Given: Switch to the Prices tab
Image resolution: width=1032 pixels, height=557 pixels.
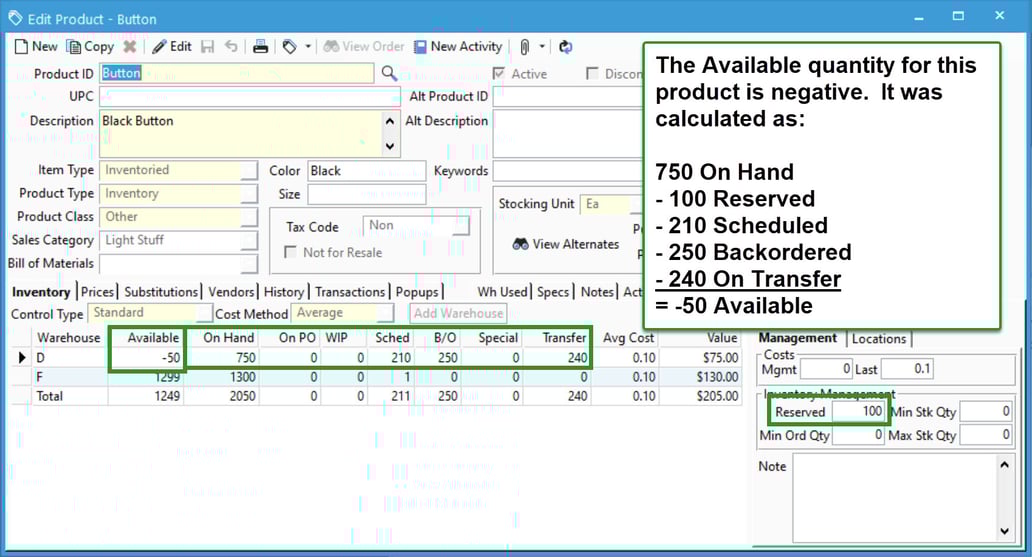Looking at the screenshot, I should pyautogui.click(x=97, y=292).
